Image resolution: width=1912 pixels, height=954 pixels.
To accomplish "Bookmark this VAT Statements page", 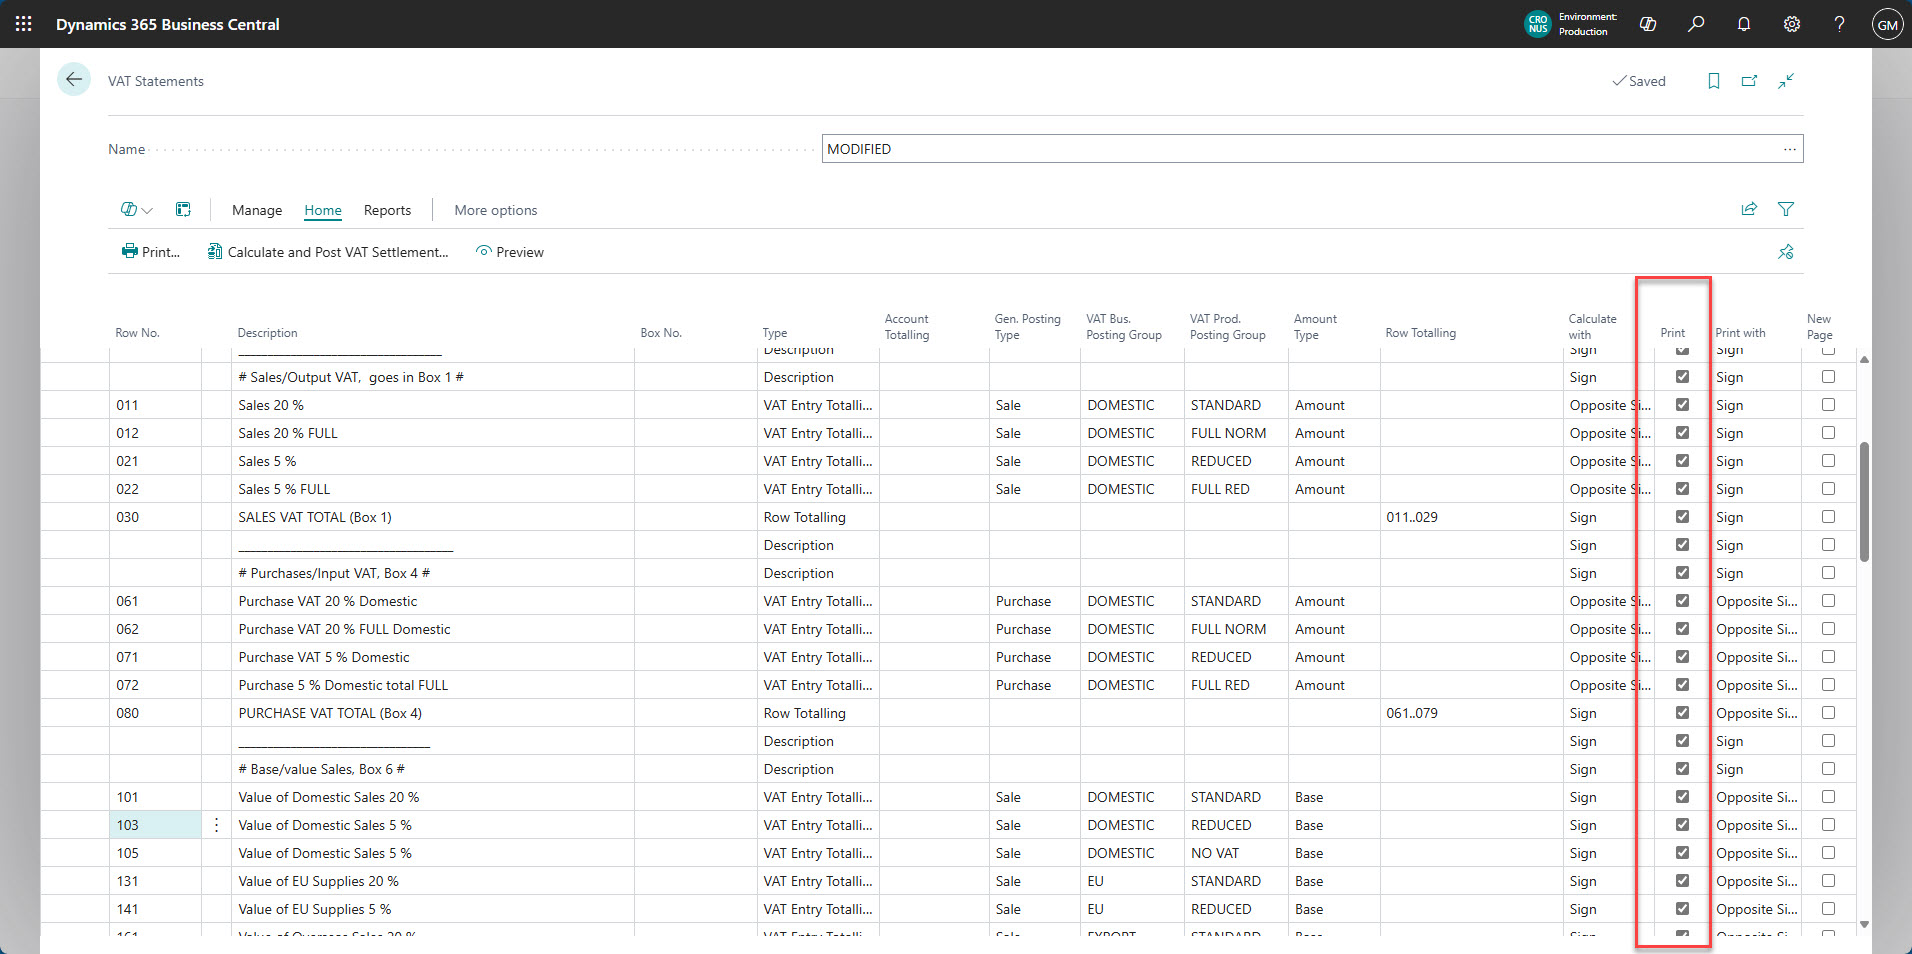I will 1713,81.
